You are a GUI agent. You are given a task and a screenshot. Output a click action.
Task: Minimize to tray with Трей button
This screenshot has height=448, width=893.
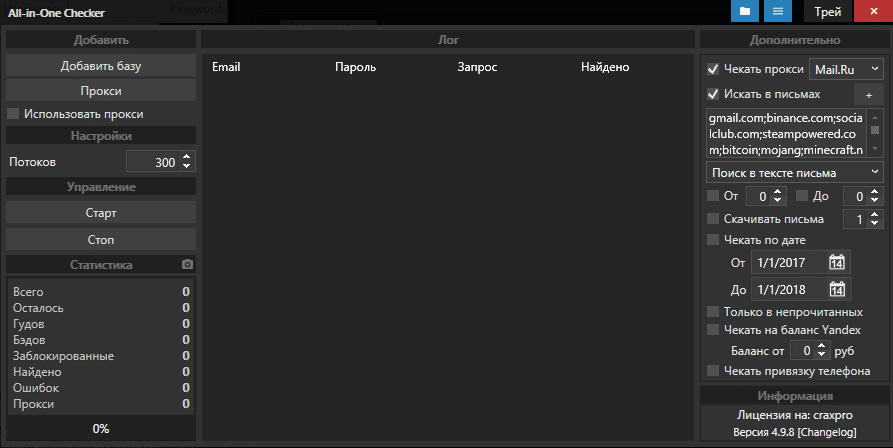tap(828, 11)
